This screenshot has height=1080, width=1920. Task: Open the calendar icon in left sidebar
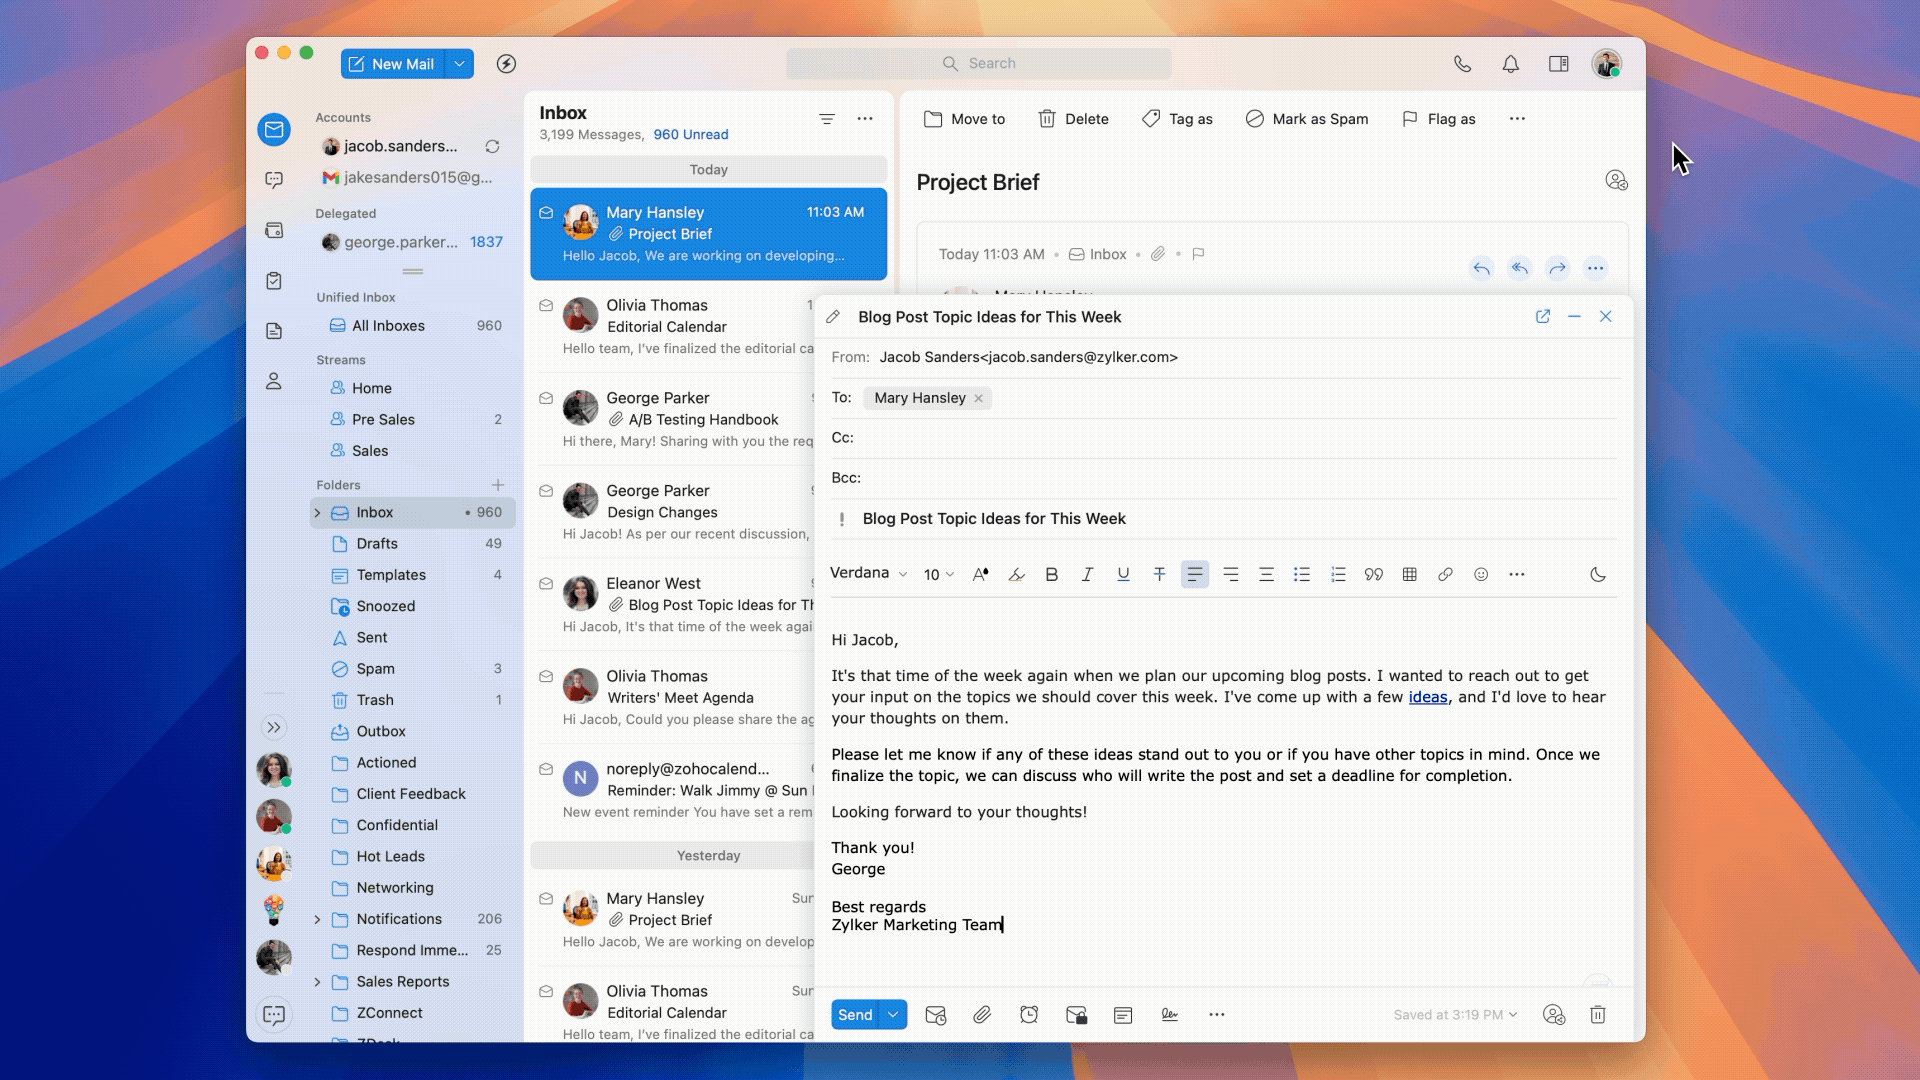(274, 230)
